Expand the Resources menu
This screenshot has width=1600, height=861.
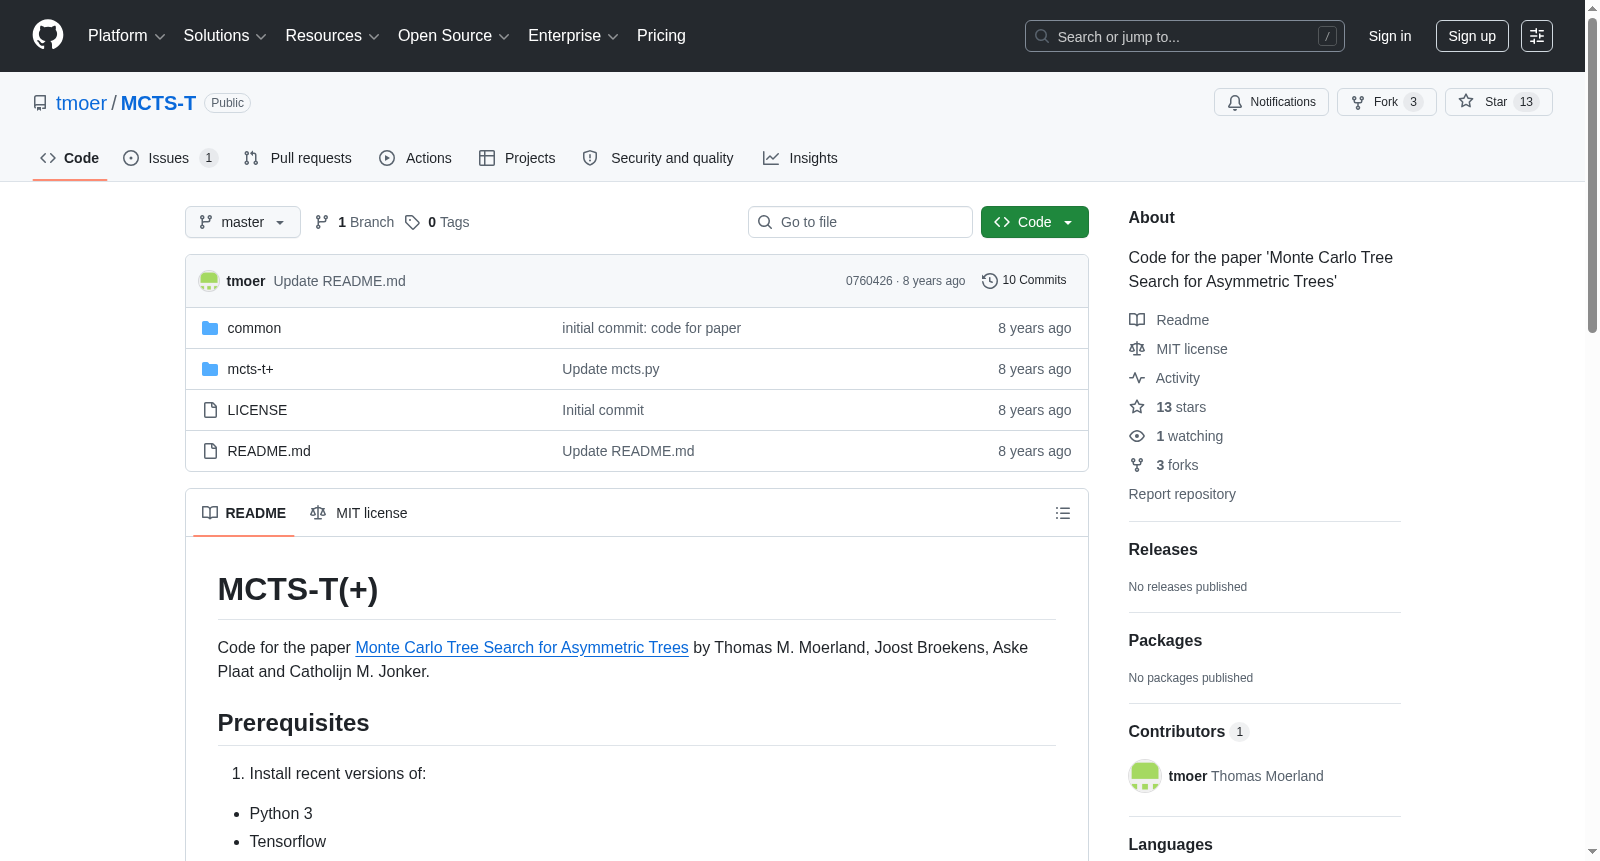point(332,36)
